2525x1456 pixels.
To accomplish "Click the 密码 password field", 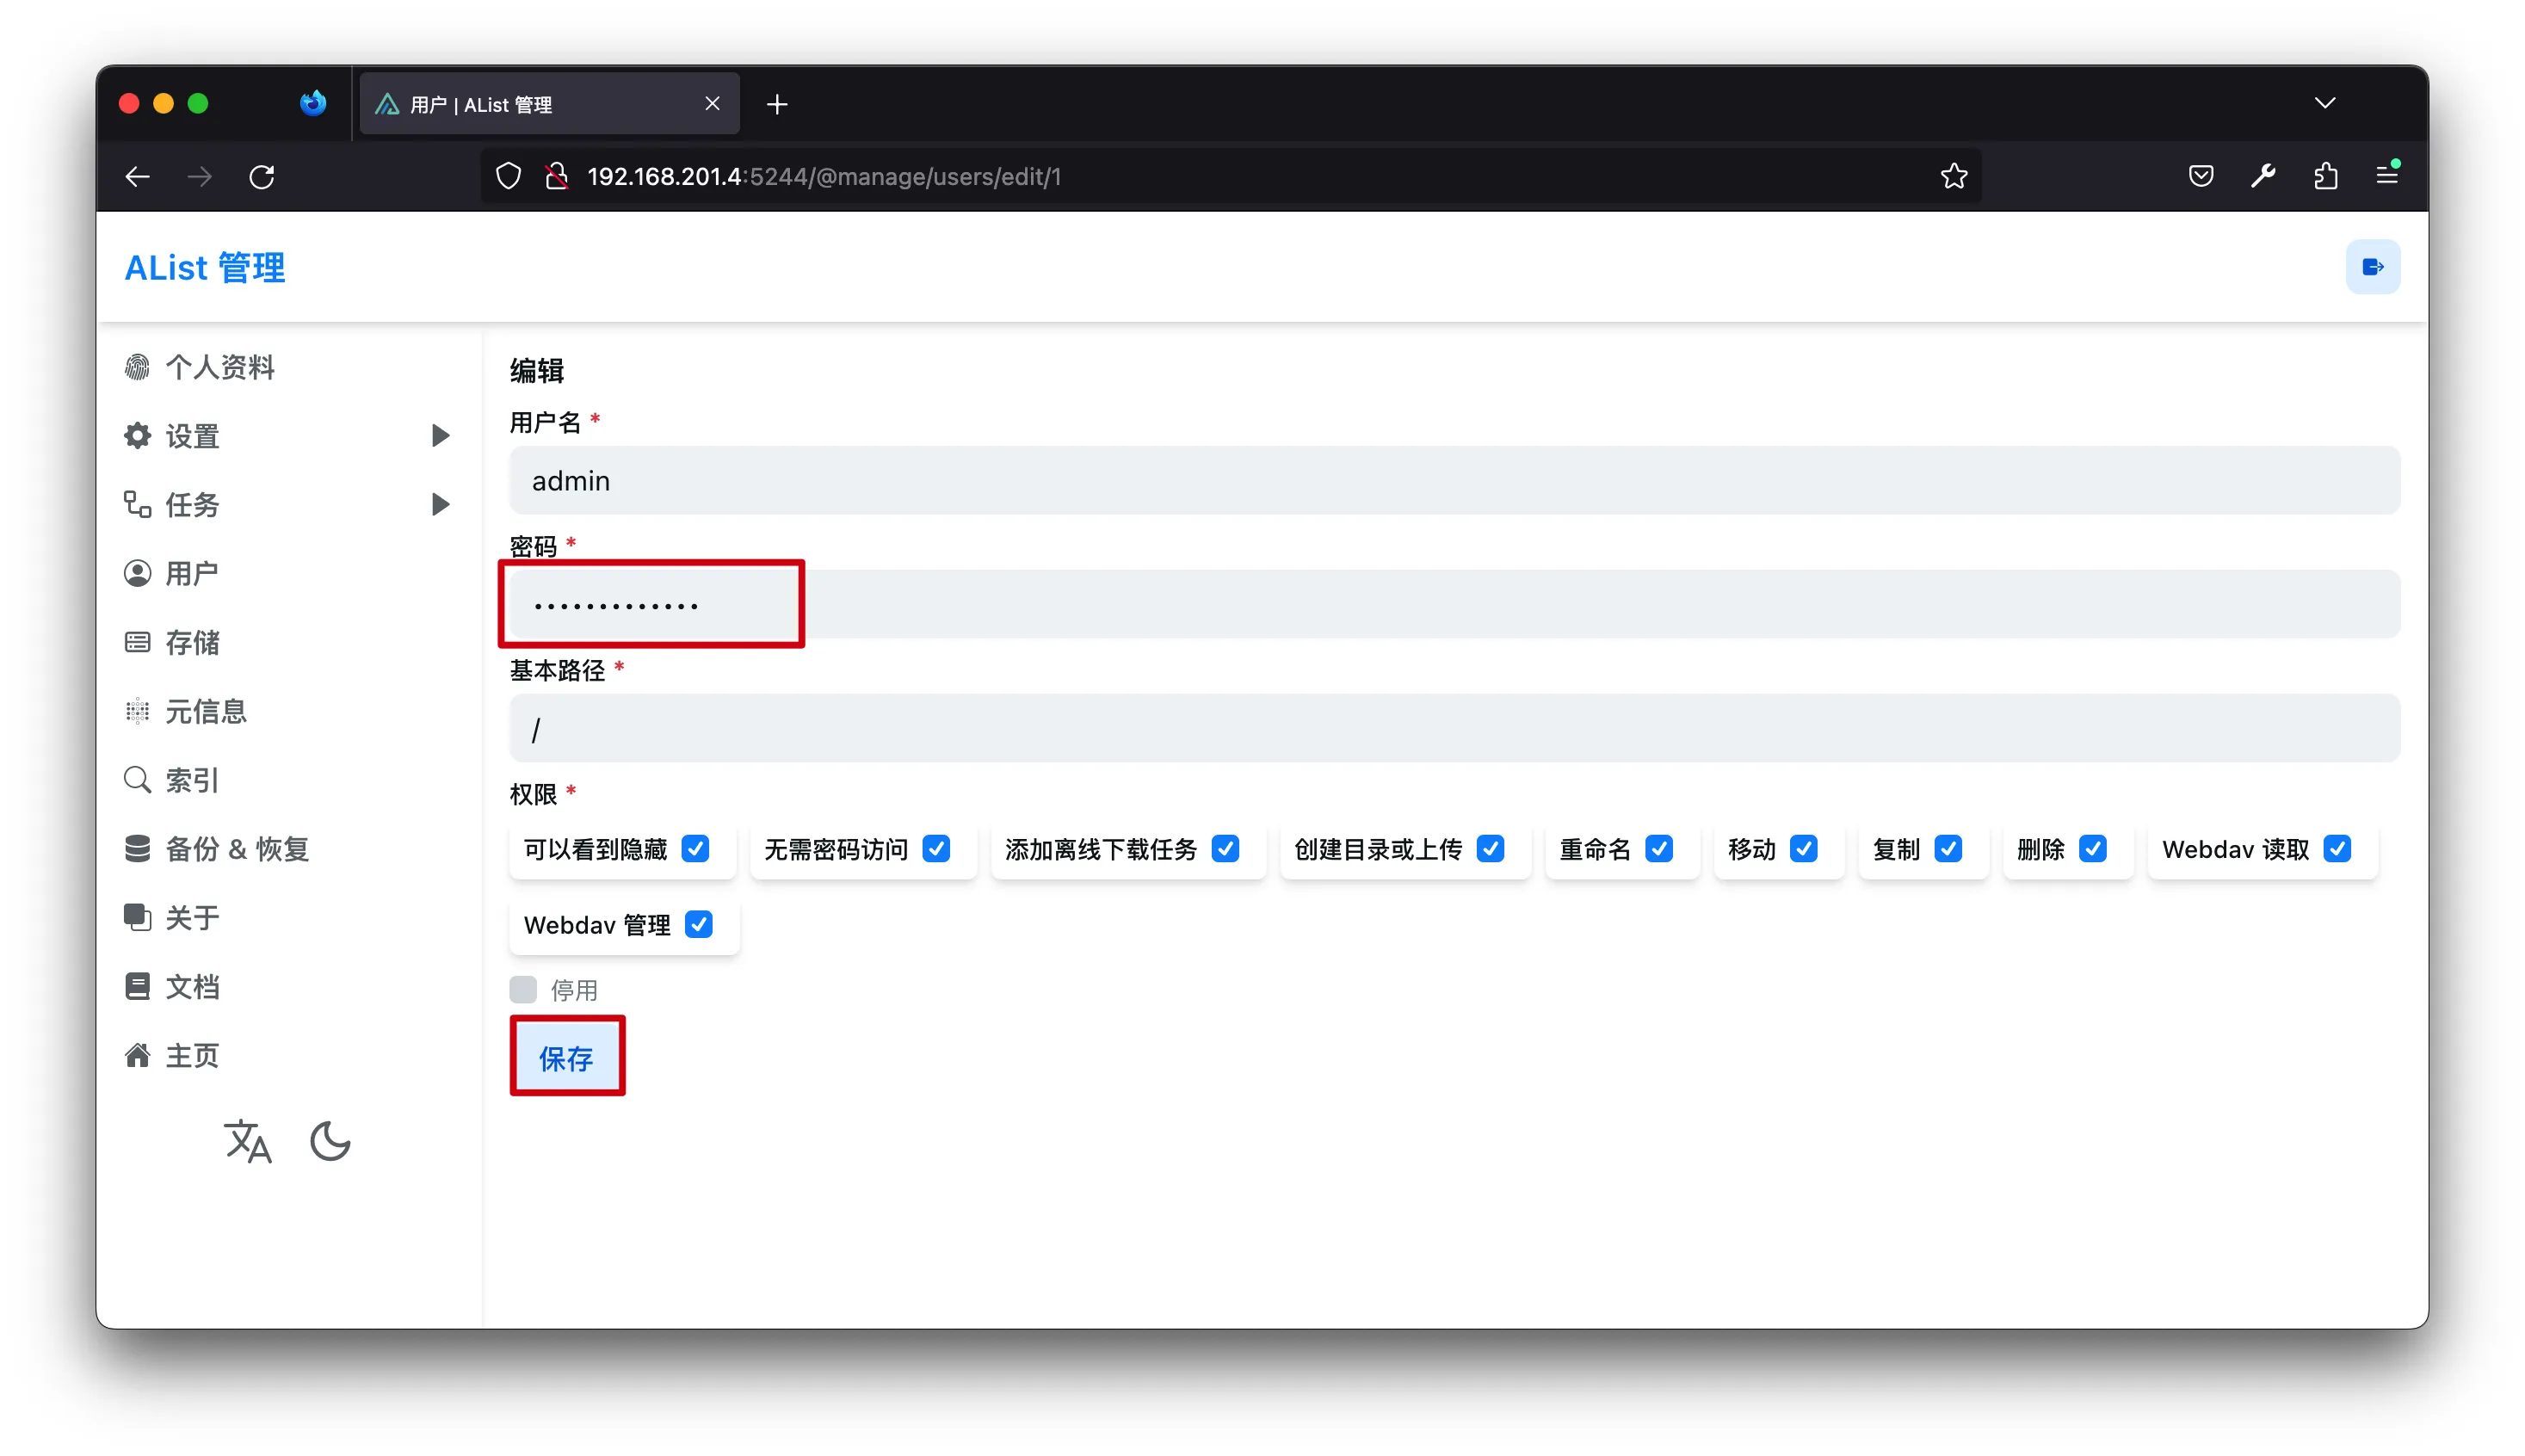I will [x=1454, y=605].
